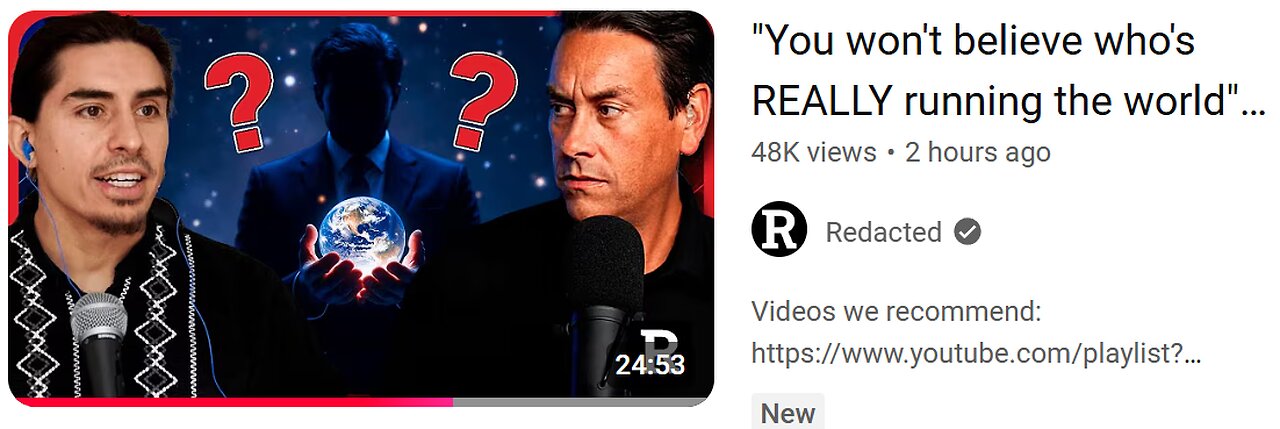Screen dimensions: 1280x429
Task: Click the Redacted channel name
Action: pyautogui.click(x=883, y=232)
